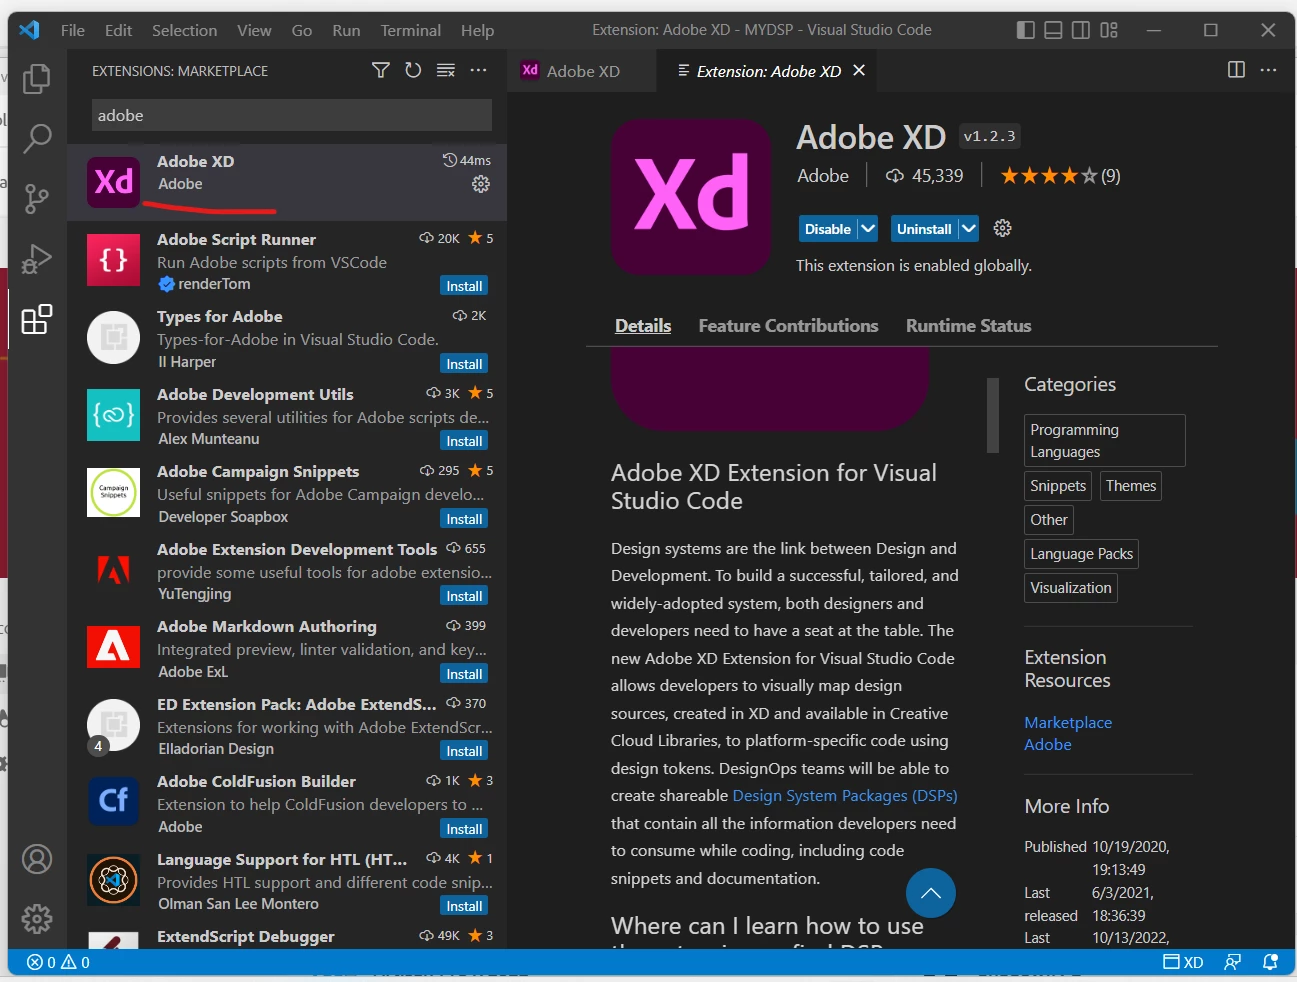The image size is (1297, 982).
Task: Split the editor to the right
Action: point(1236,70)
